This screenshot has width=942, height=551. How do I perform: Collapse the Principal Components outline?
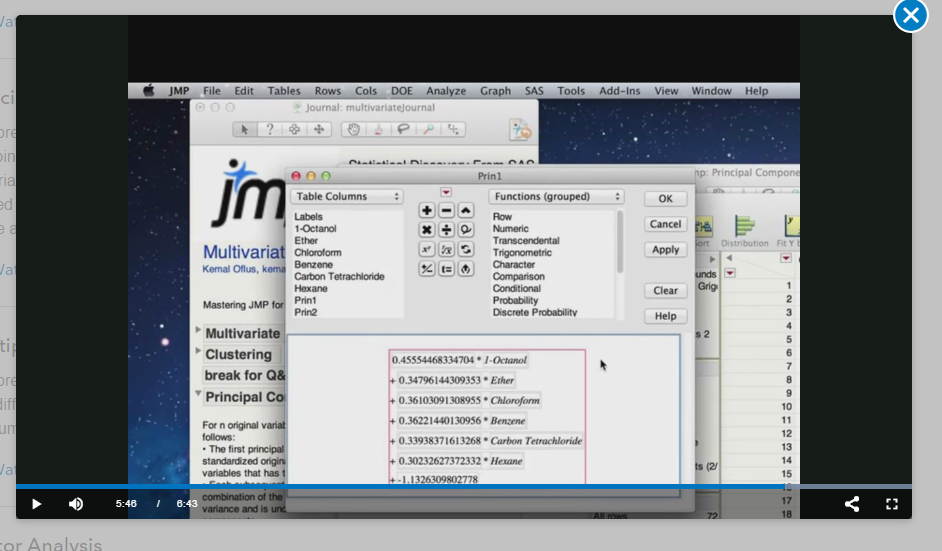click(x=198, y=394)
